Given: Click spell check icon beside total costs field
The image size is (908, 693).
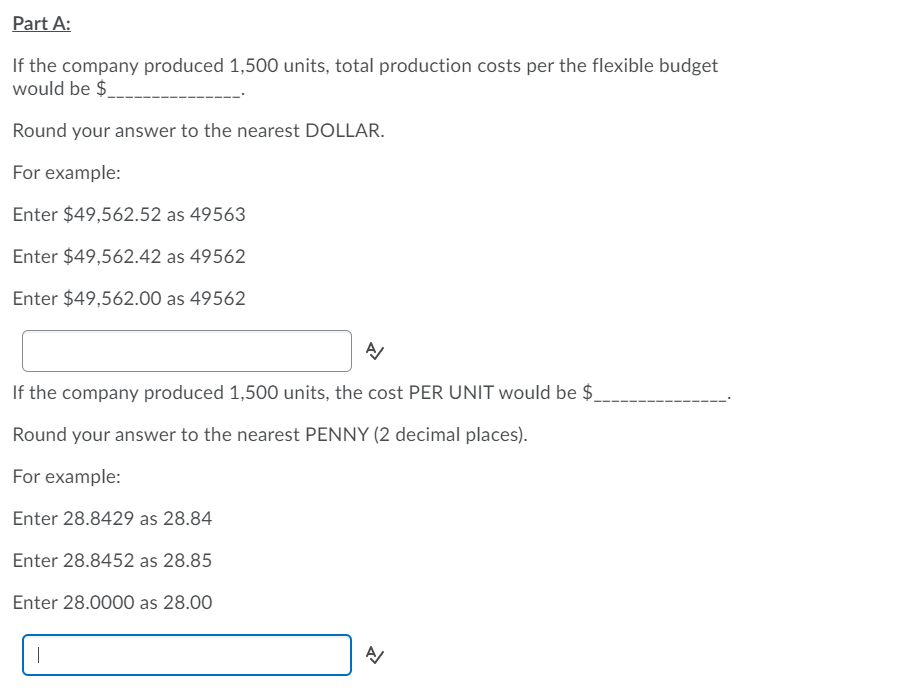Looking at the screenshot, I should [x=375, y=351].
